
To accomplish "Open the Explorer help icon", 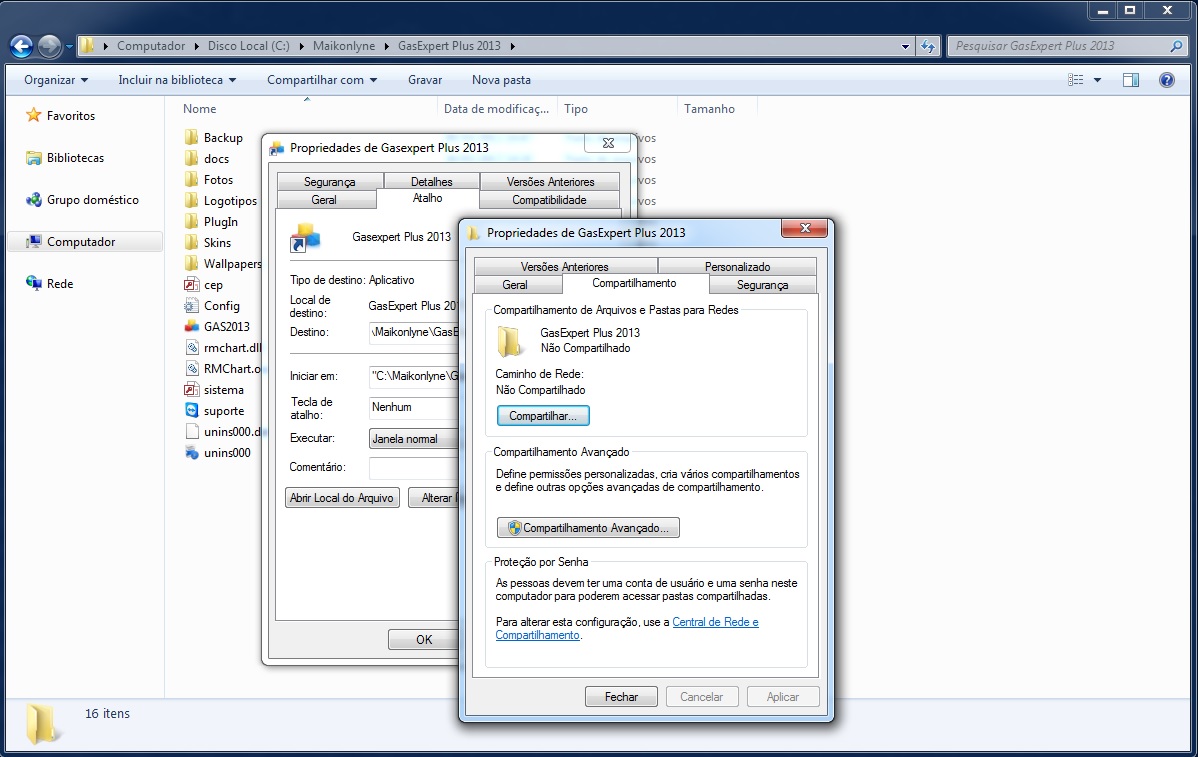I will [x=1167, y=79].
